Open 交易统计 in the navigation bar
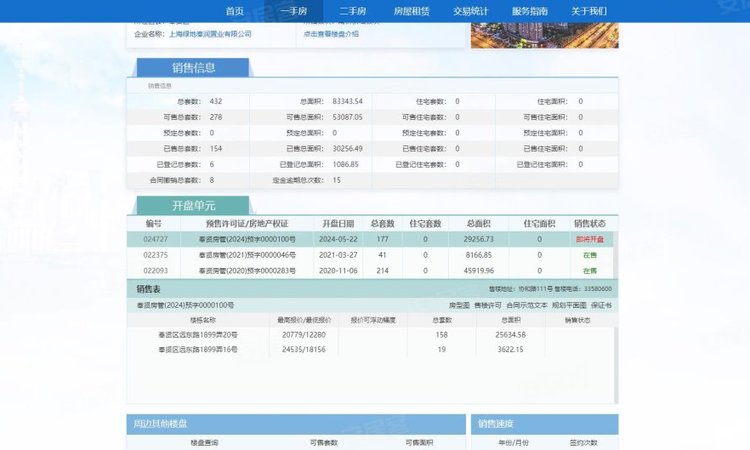The image size is (750, 450). point(471,11)
